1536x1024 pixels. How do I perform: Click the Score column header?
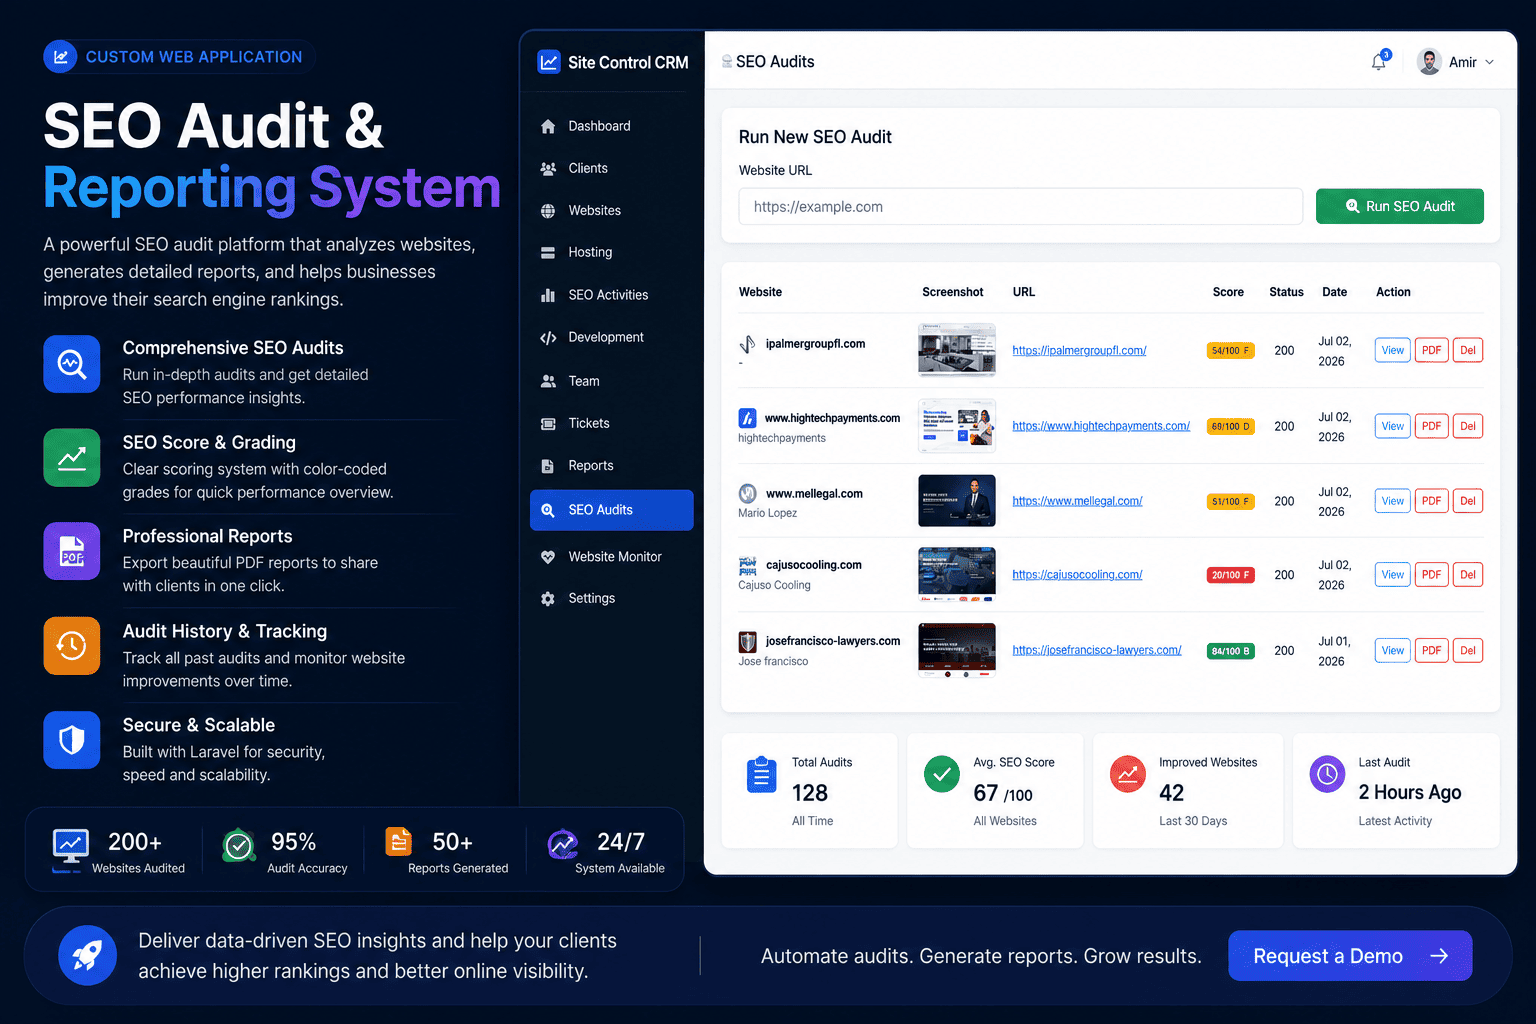tap(1228, 292)
